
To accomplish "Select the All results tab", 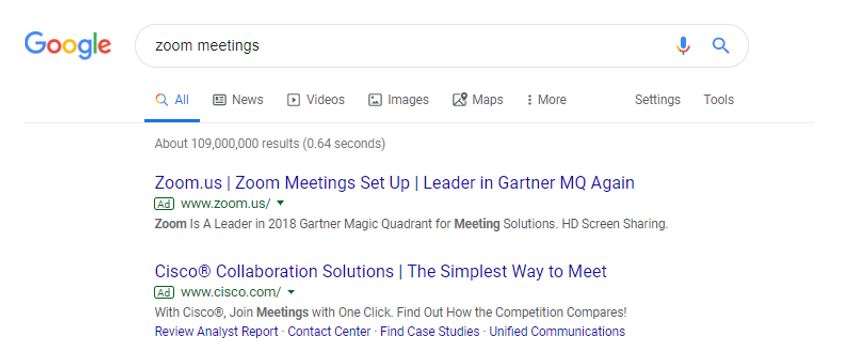I will 172,100.
